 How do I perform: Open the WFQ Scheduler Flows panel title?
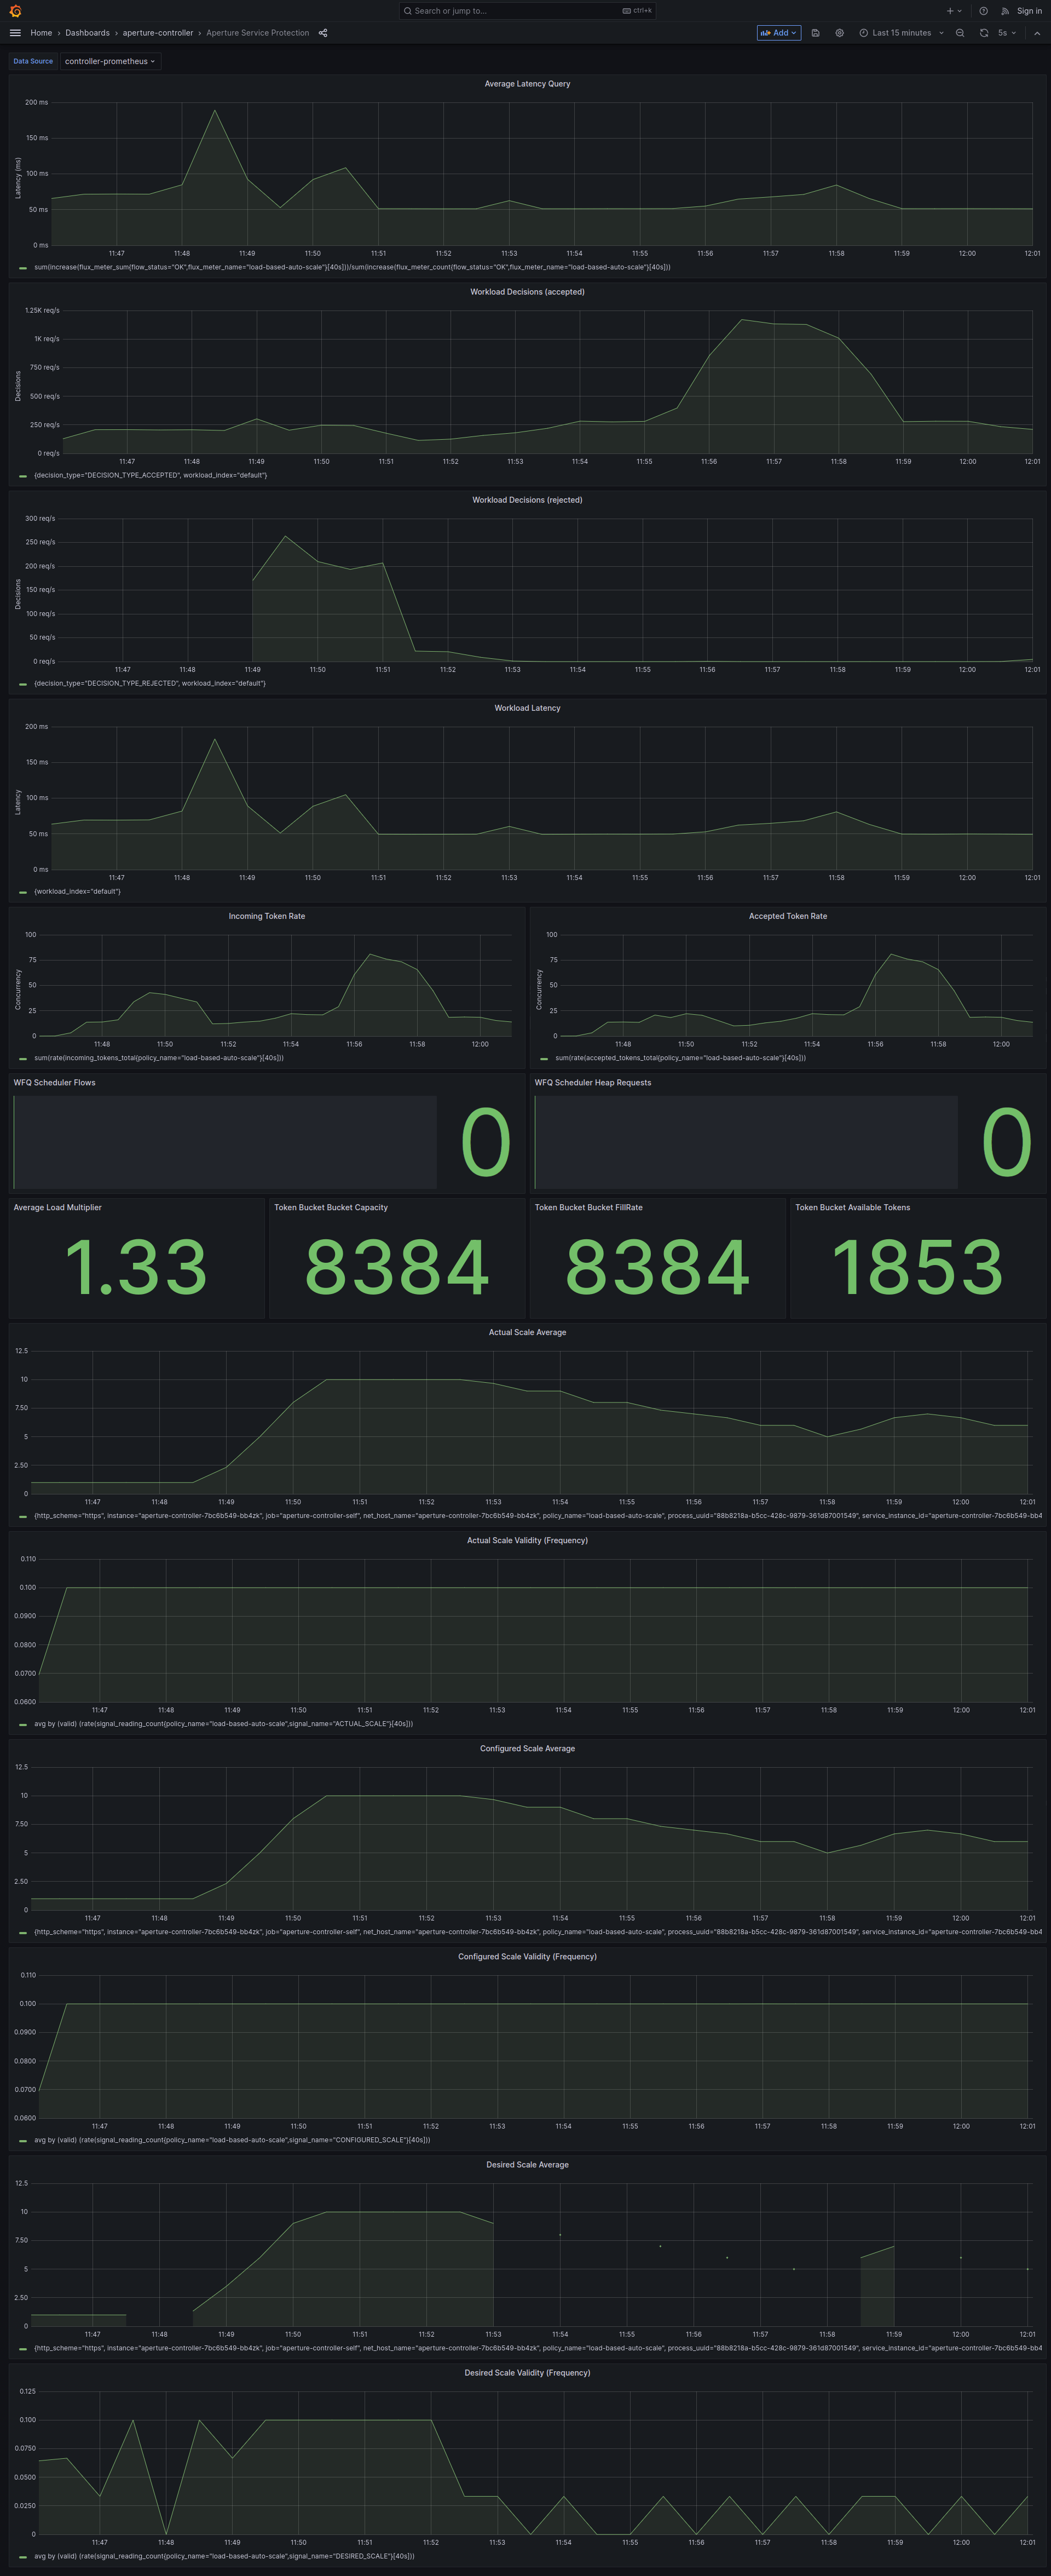[54, 1082]
